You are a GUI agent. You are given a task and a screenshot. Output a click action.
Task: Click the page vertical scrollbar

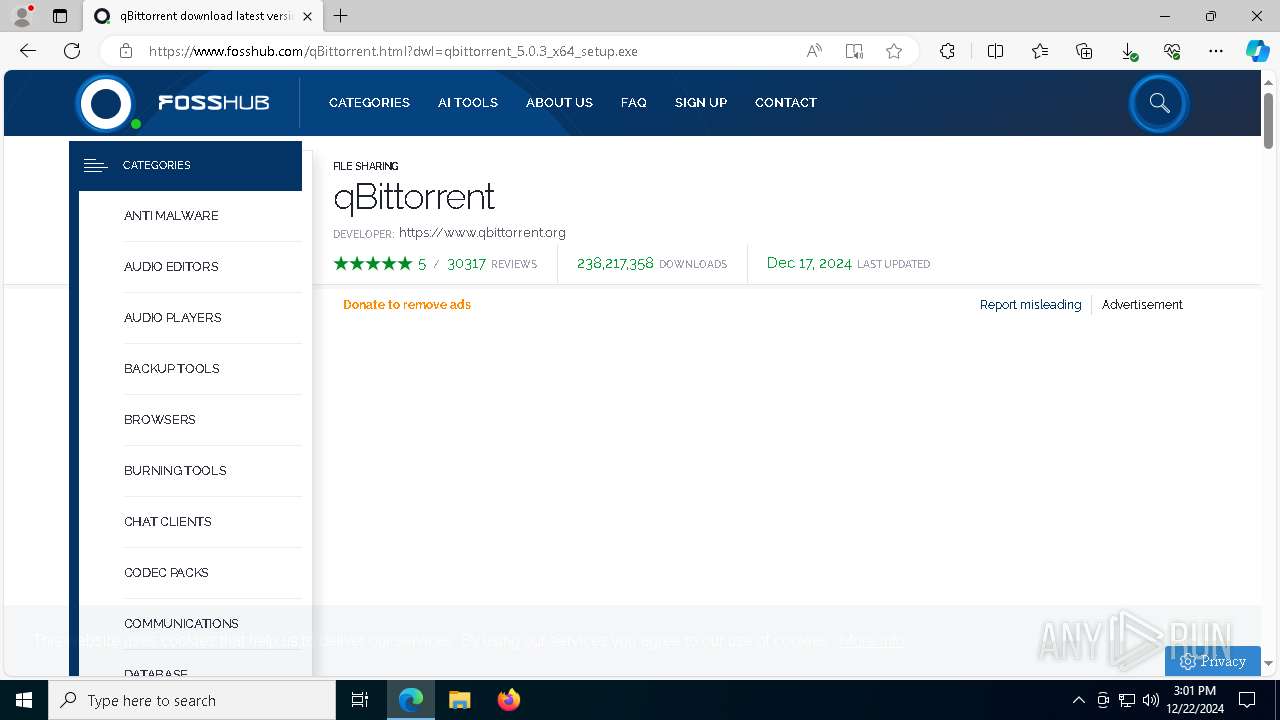(1268, 120)
